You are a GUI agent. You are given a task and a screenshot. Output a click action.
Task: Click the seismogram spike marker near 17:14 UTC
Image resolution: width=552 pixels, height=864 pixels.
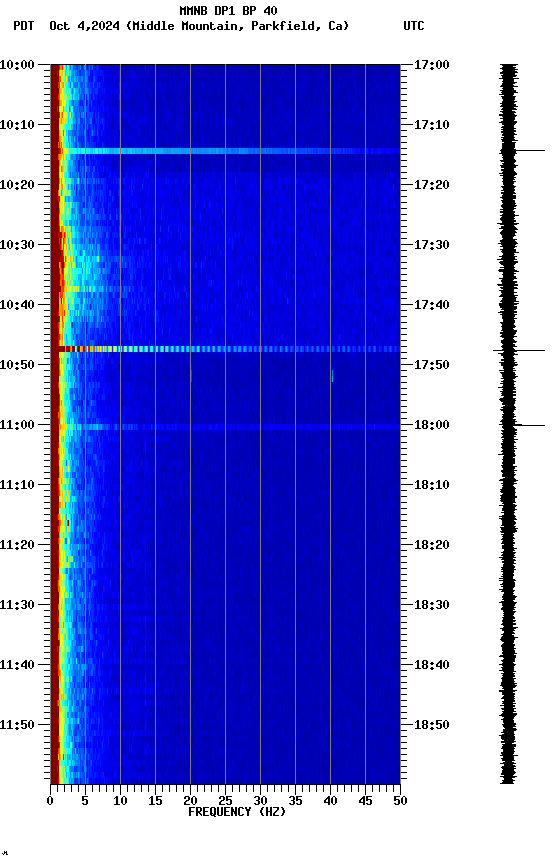(x=530, y=150)
